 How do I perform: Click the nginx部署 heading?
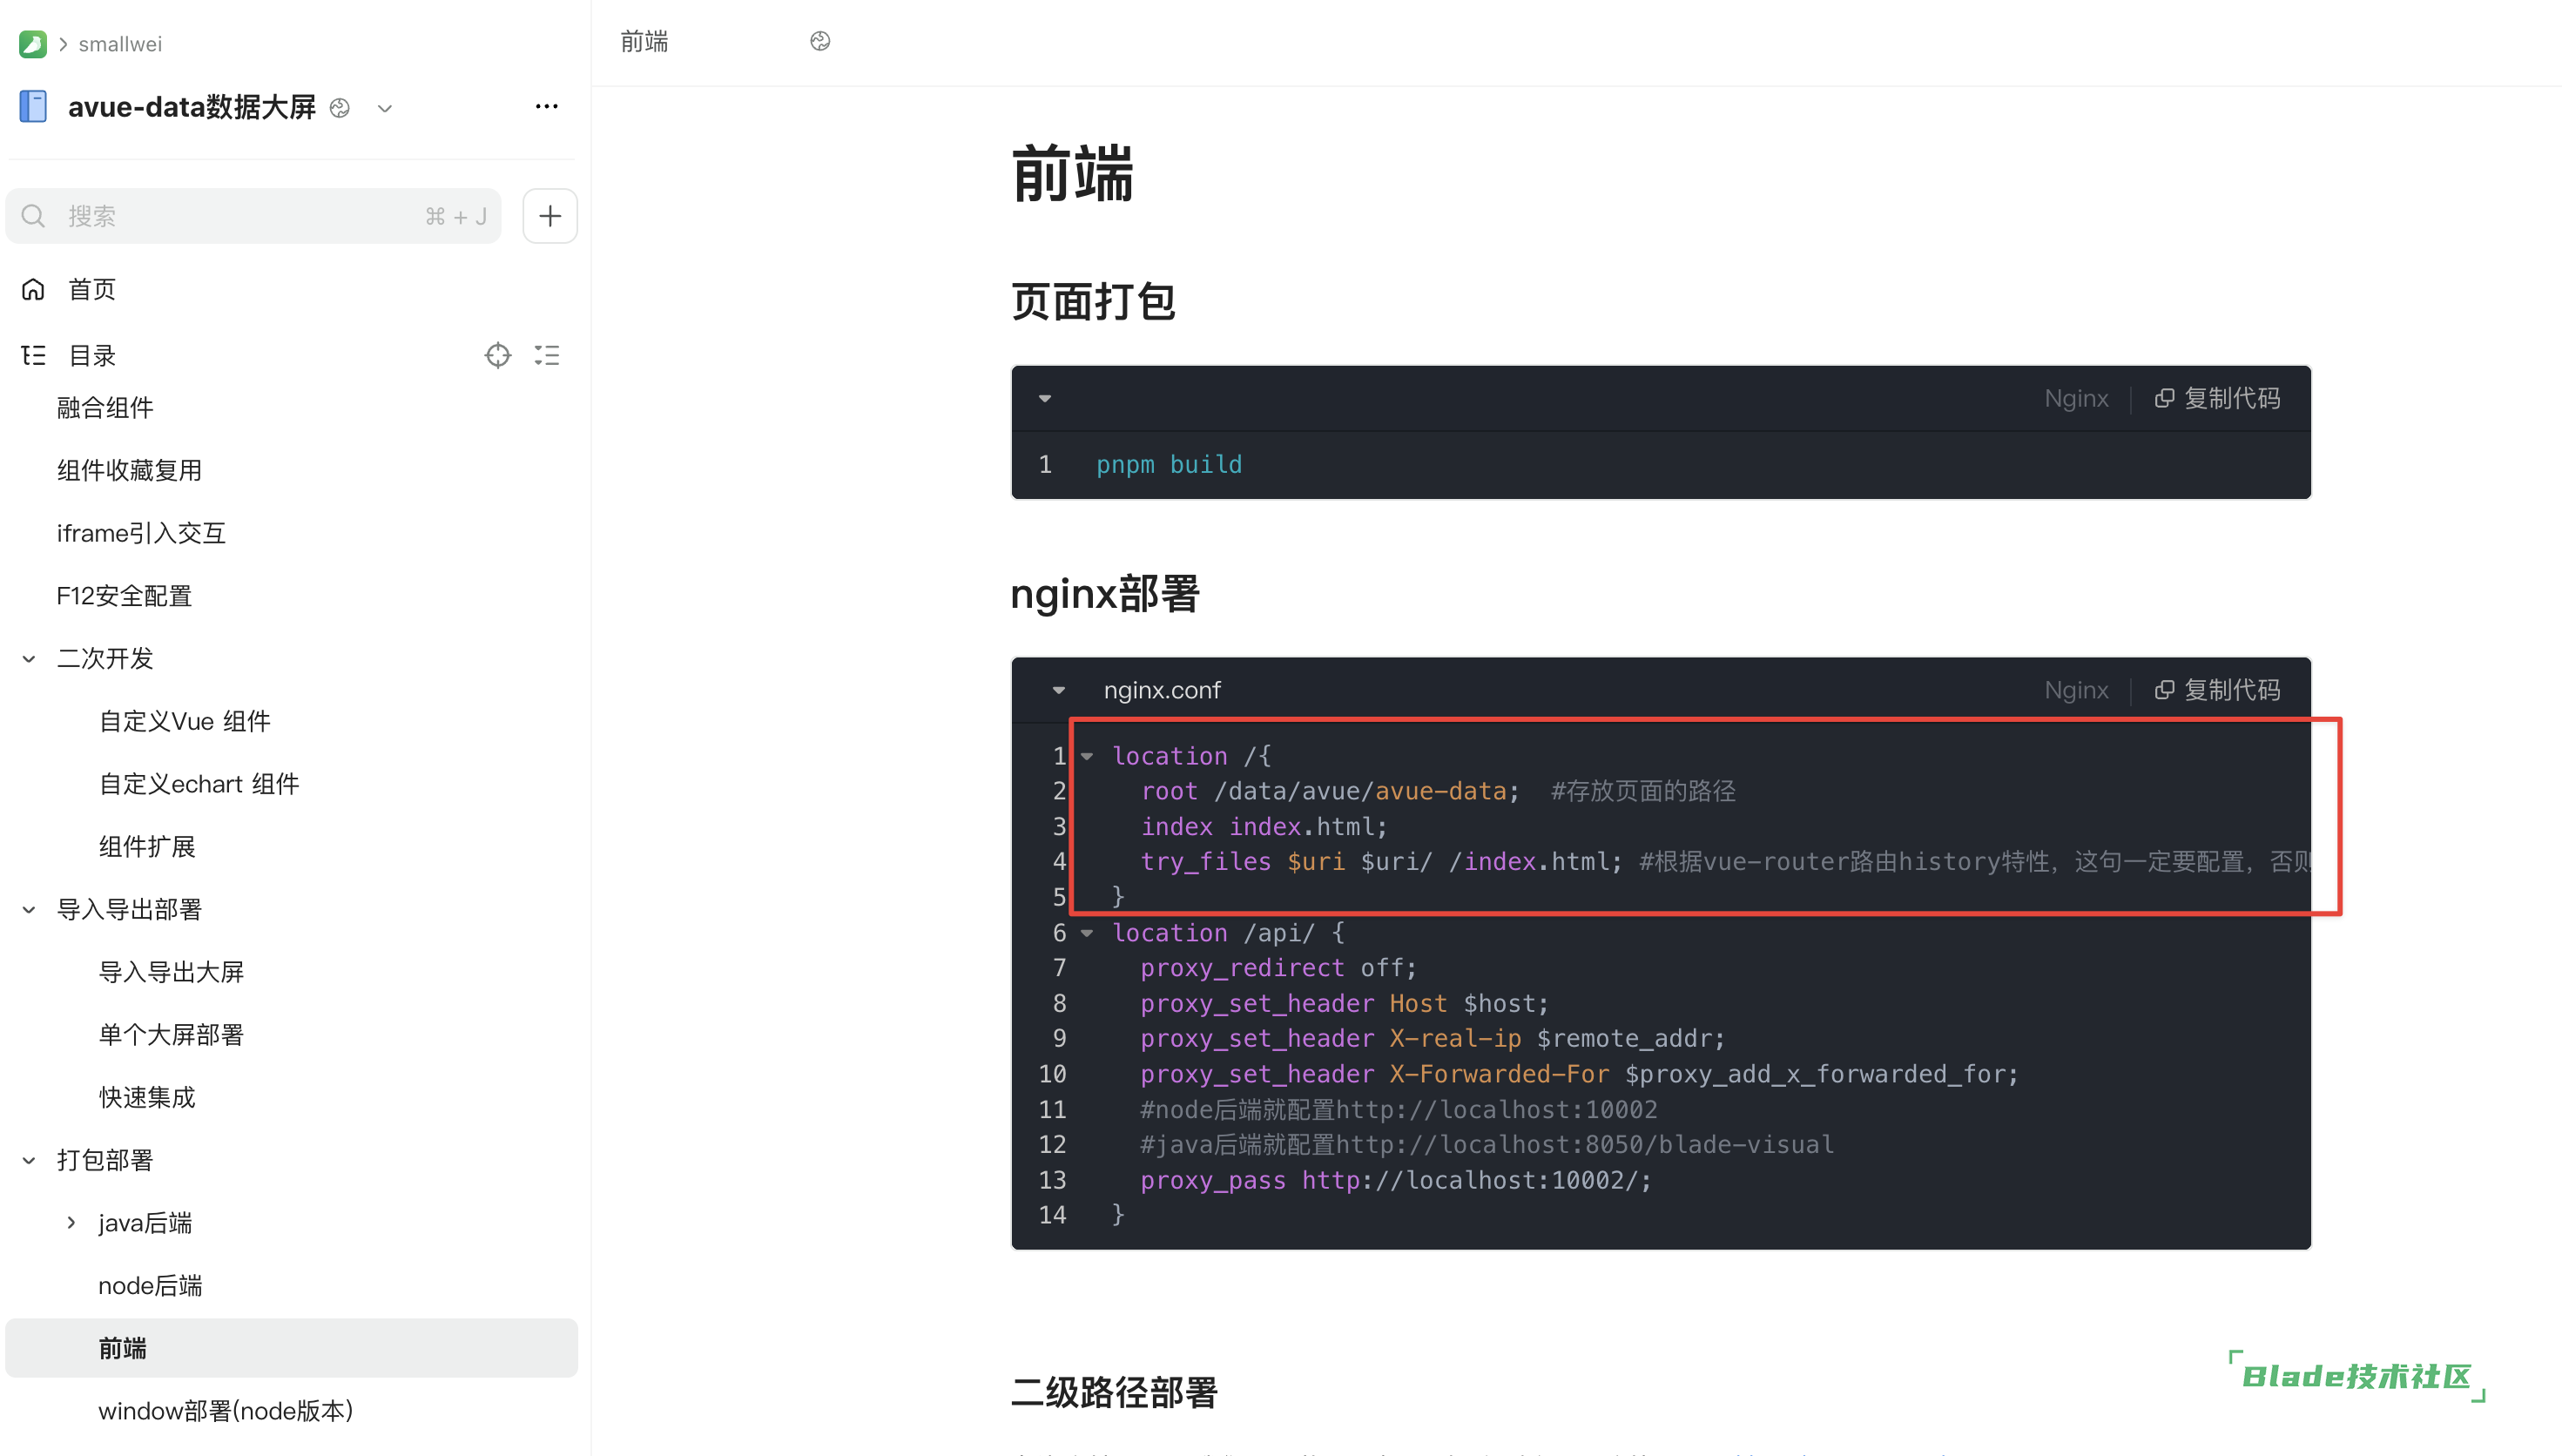tap(1105, 593)
